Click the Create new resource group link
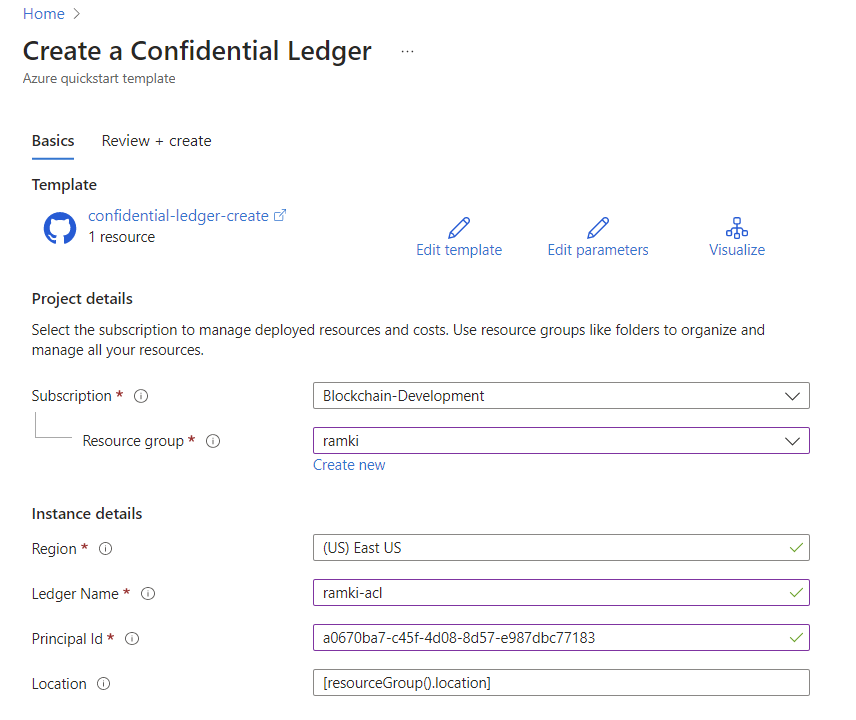Viewport: 856px width, 720px height. [x=349, y=465]
